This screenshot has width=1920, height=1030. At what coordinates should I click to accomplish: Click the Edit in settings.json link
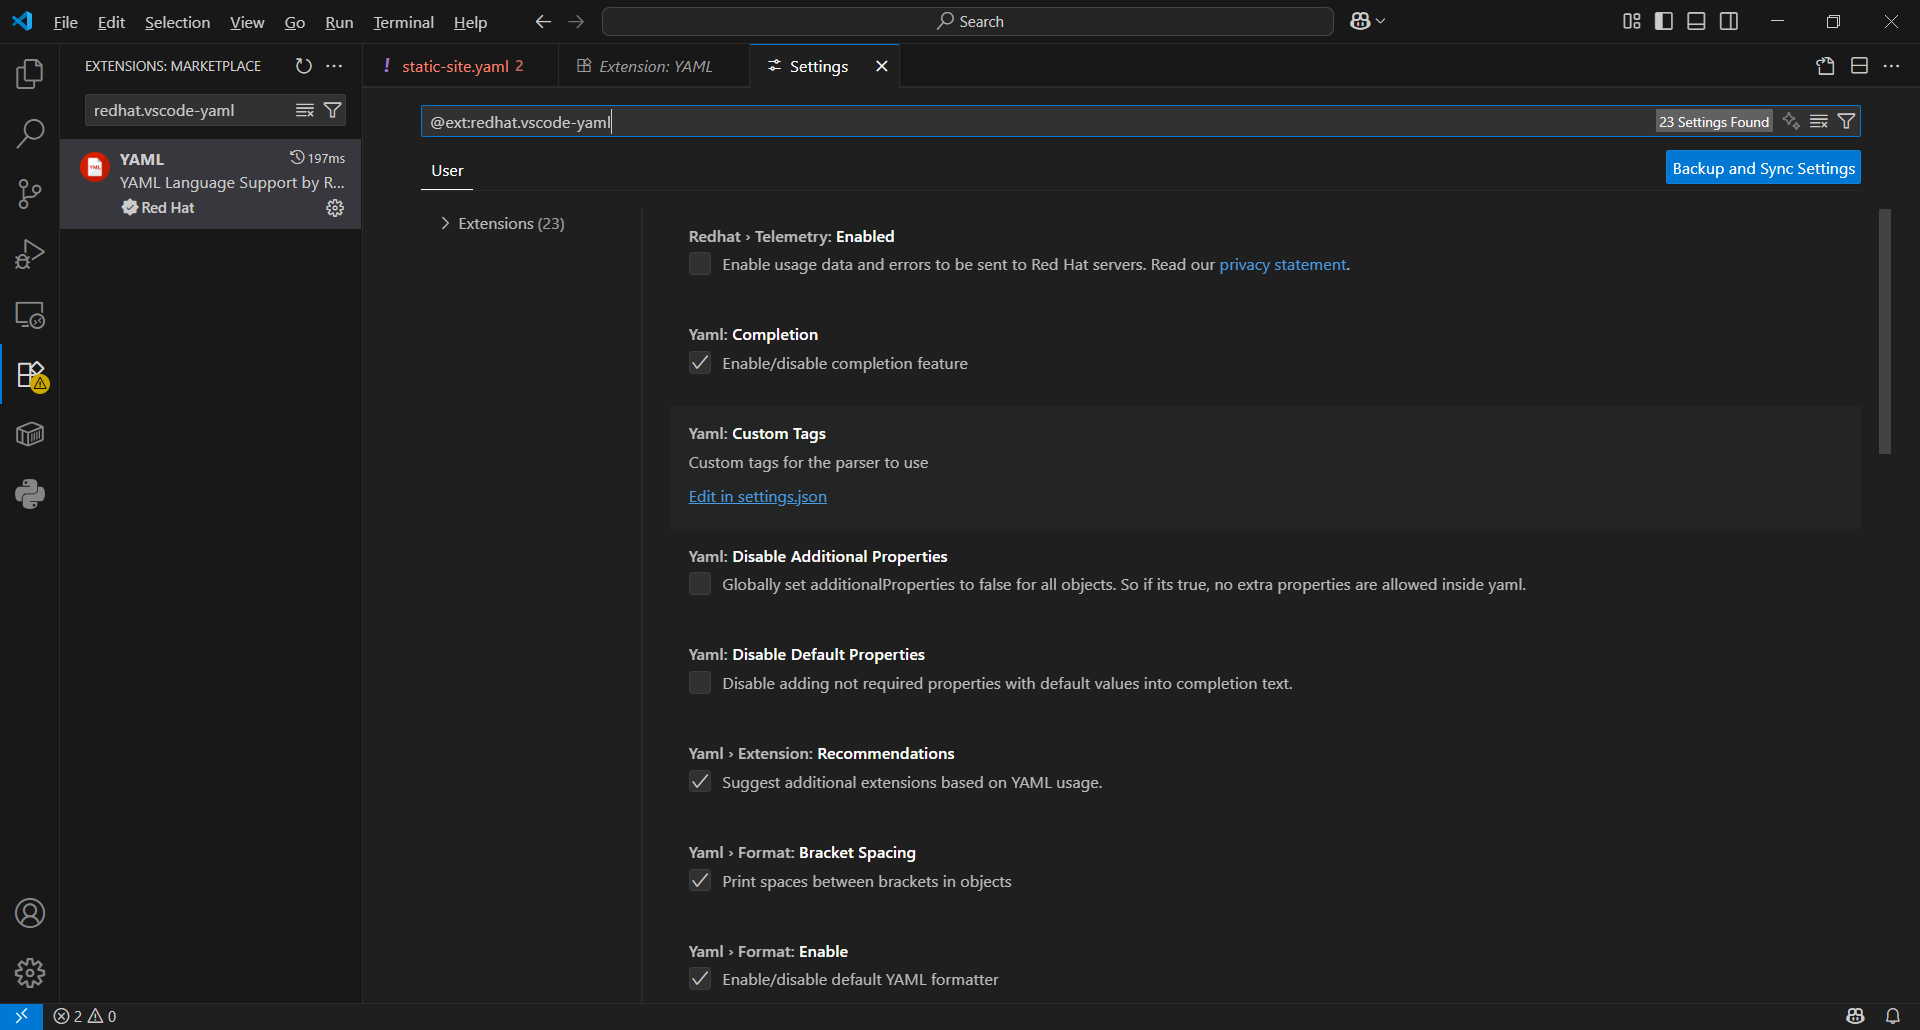[757, 497]
